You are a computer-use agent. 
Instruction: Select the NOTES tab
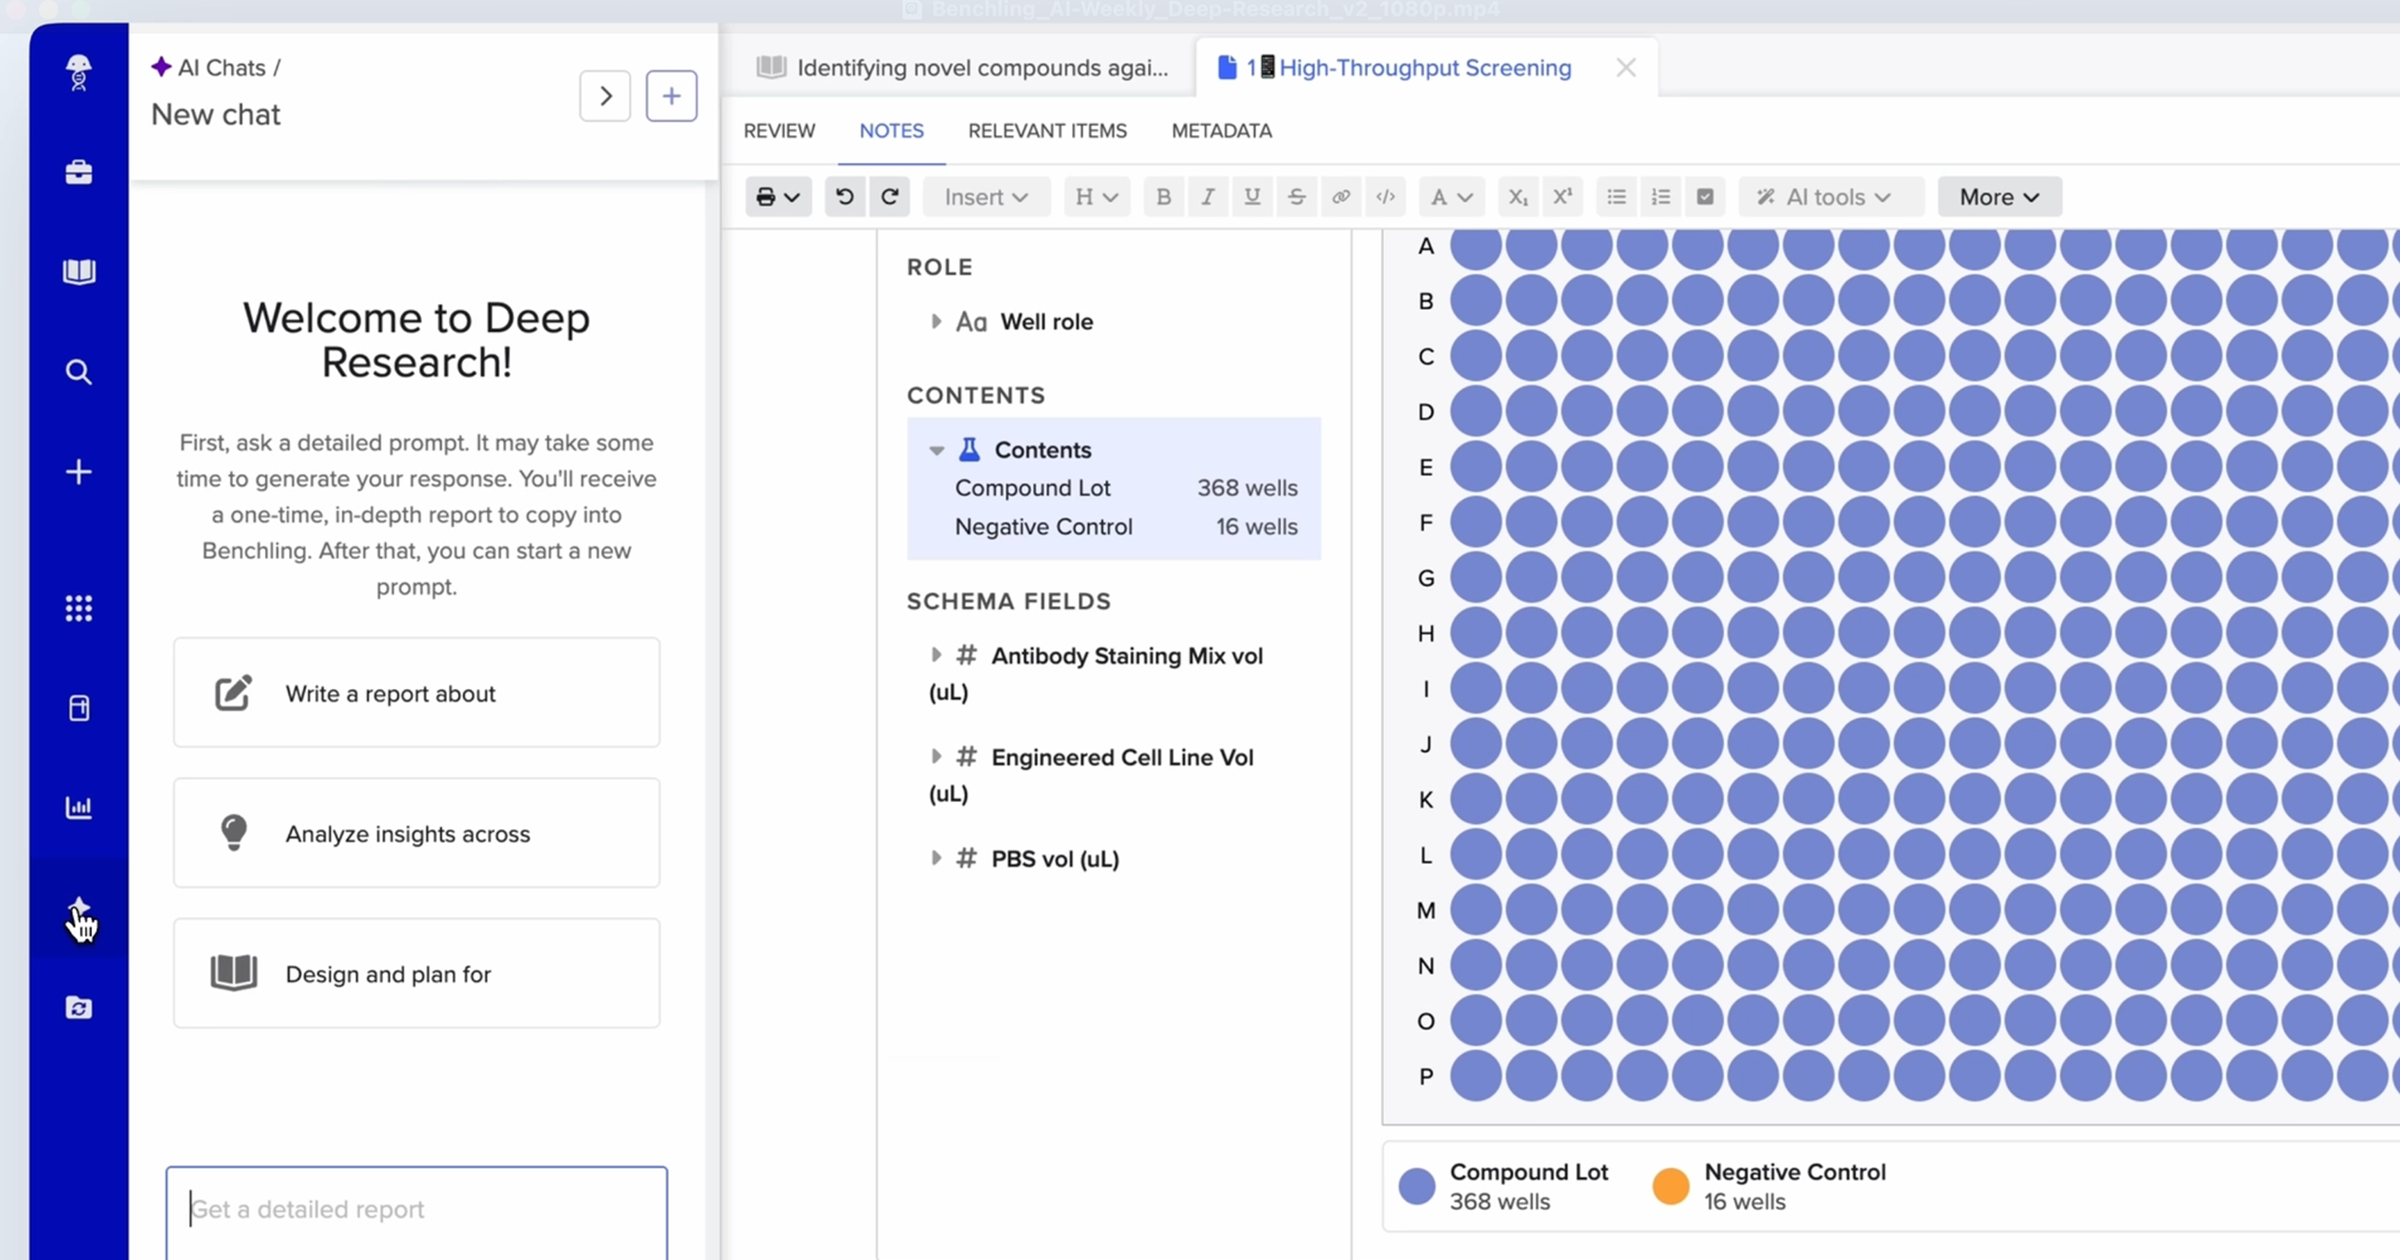[x=891, y=131]
